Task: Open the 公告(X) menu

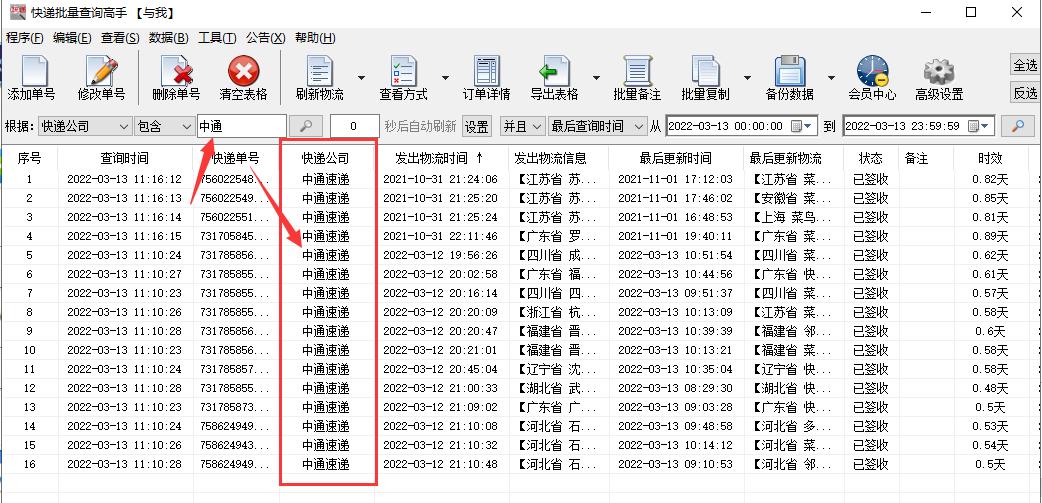Action: [x=265, y=38]
